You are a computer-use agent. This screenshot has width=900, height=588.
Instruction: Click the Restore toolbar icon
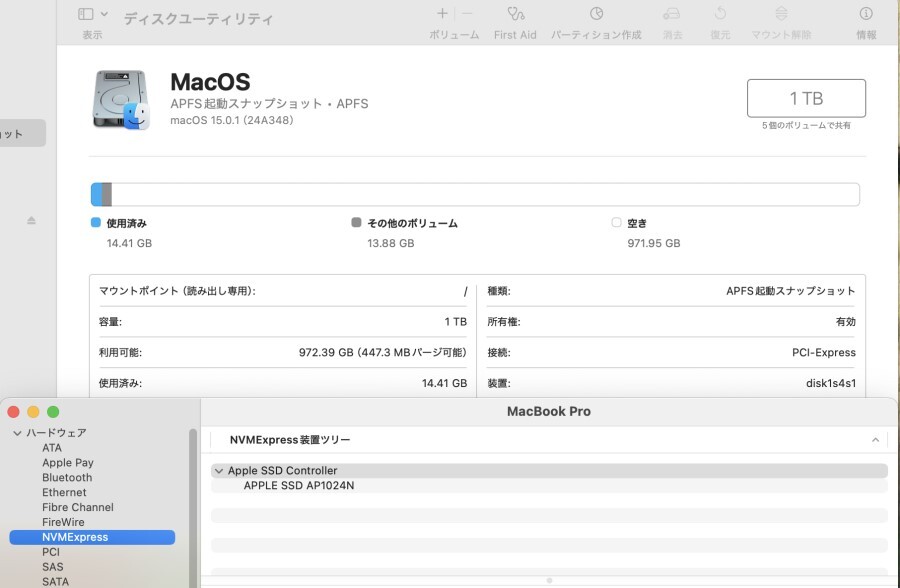pyautogui.click(x=720, y=14)
